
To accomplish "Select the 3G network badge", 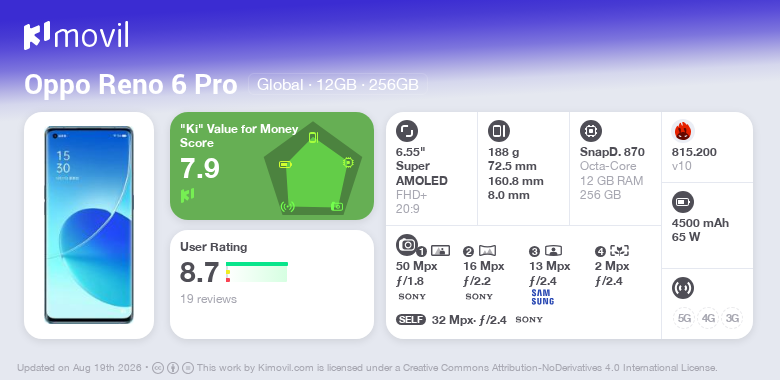I will point(732,318).
